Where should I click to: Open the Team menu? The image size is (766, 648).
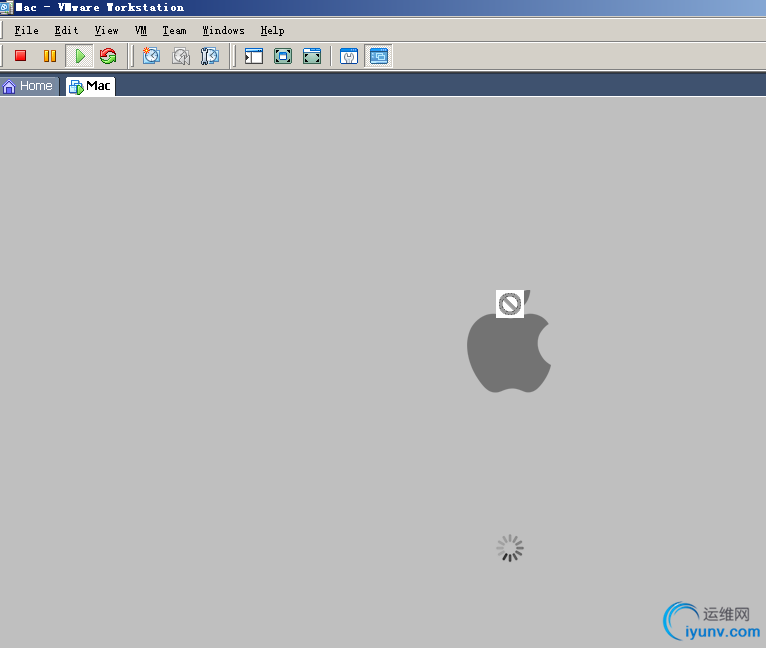tap(174, 30)
